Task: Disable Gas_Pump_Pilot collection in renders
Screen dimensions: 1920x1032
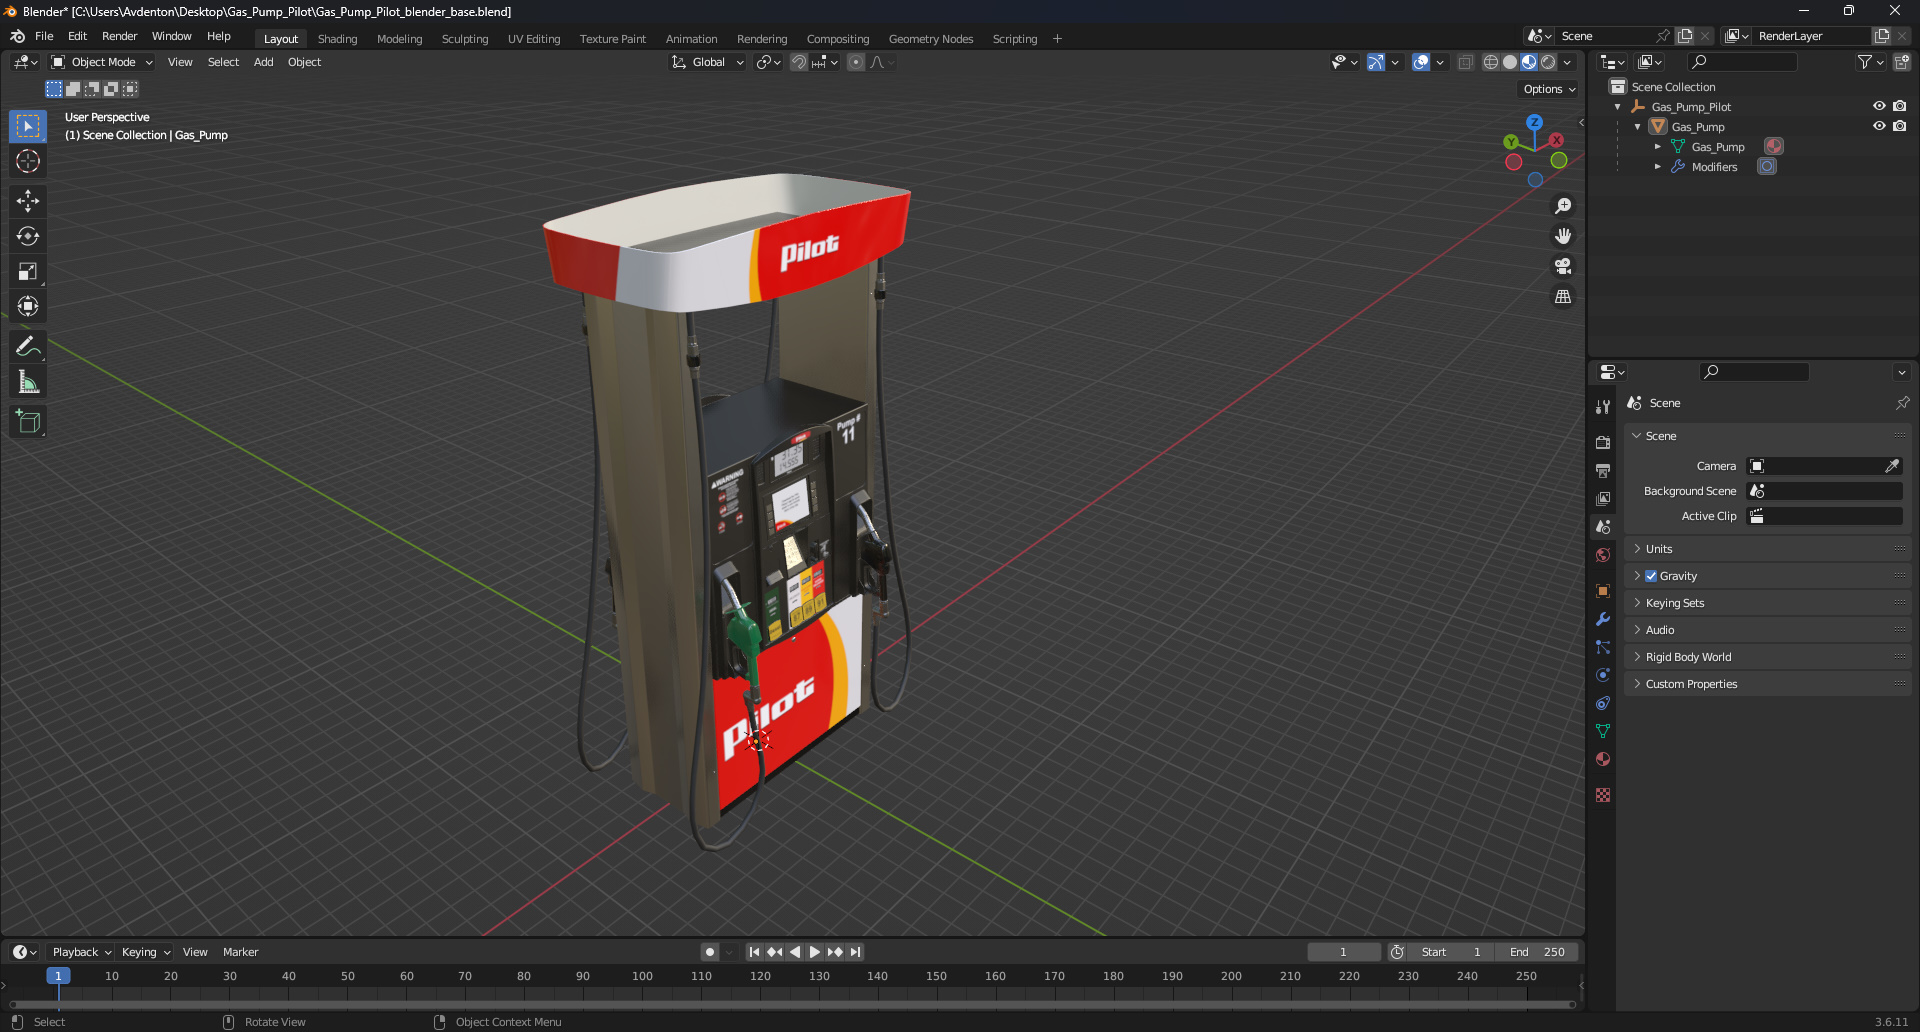Action: click(1900, 106)
